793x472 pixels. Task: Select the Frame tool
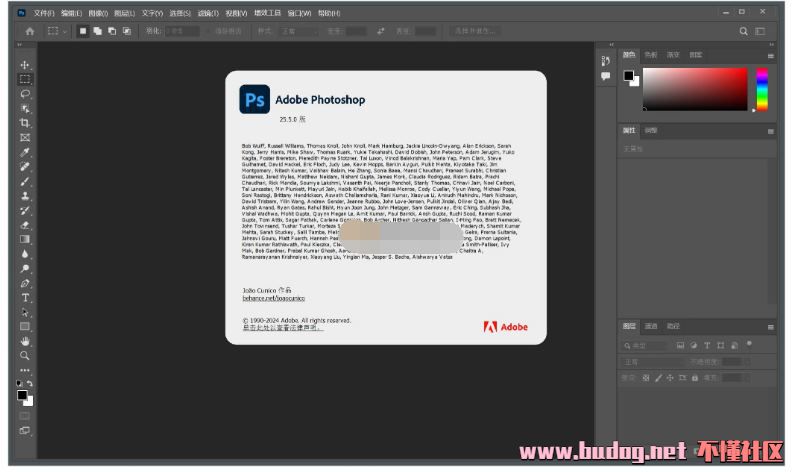coord(25,138)
